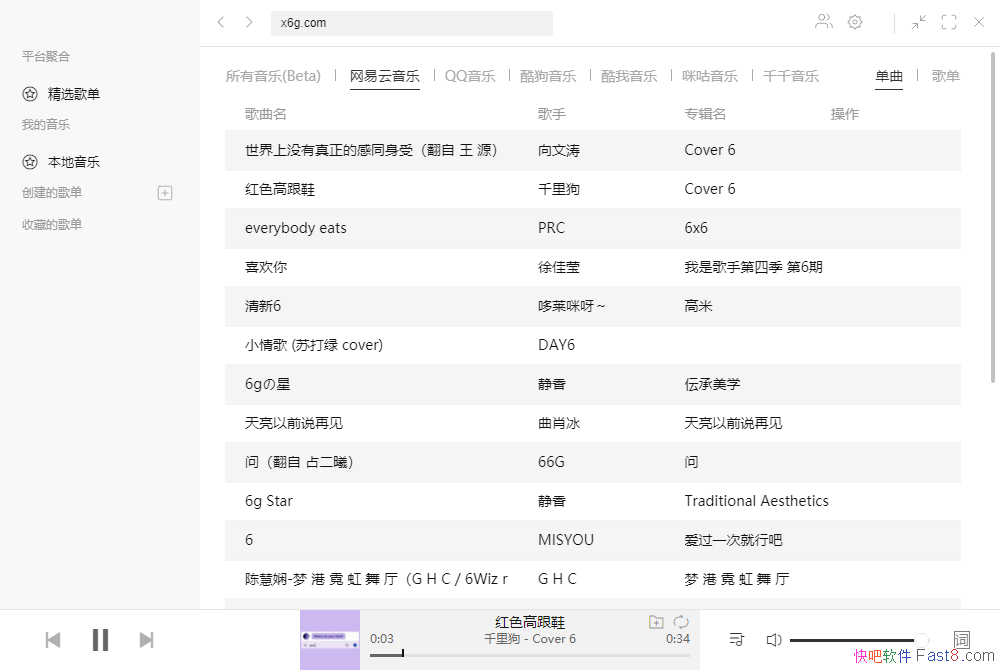Viewport: 1000px width, 670px height.
Task: Mute the volume speaker icon
Action: tap(773, 639)
